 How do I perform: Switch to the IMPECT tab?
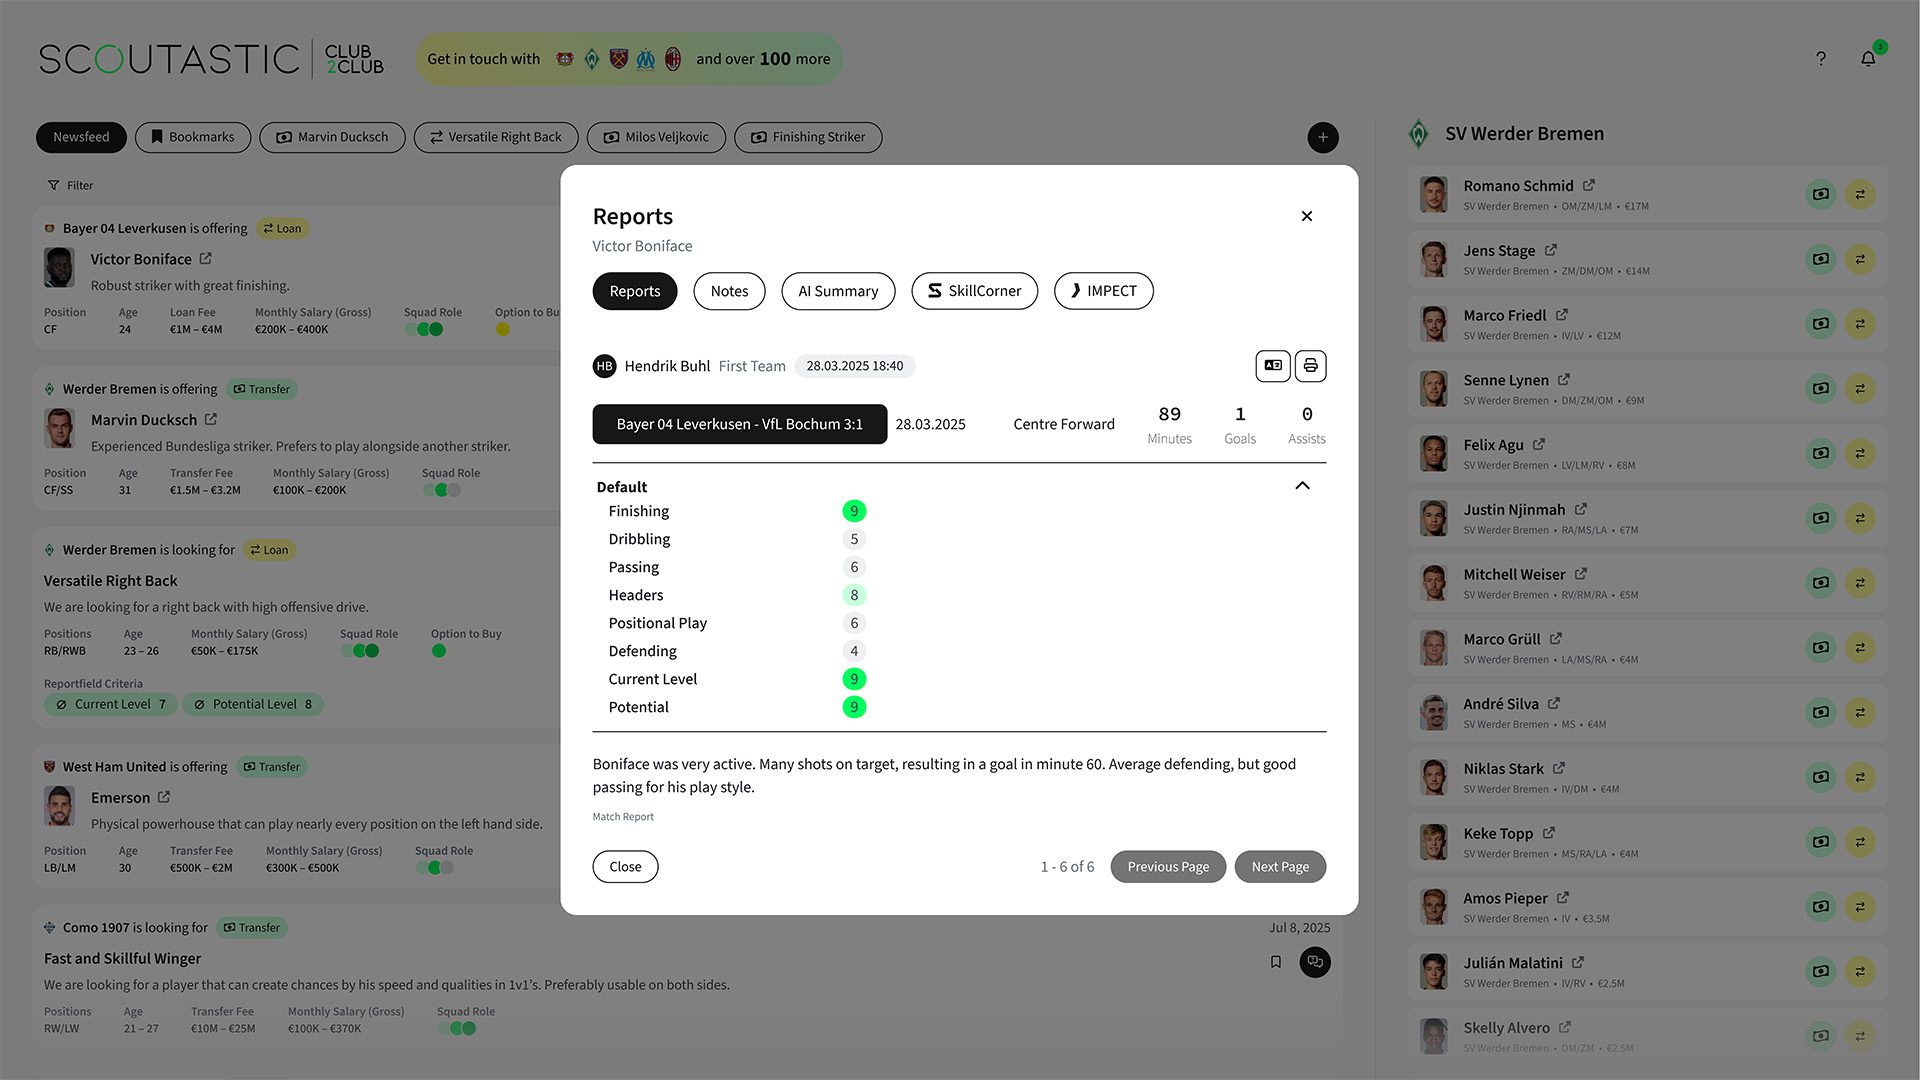1103,291
